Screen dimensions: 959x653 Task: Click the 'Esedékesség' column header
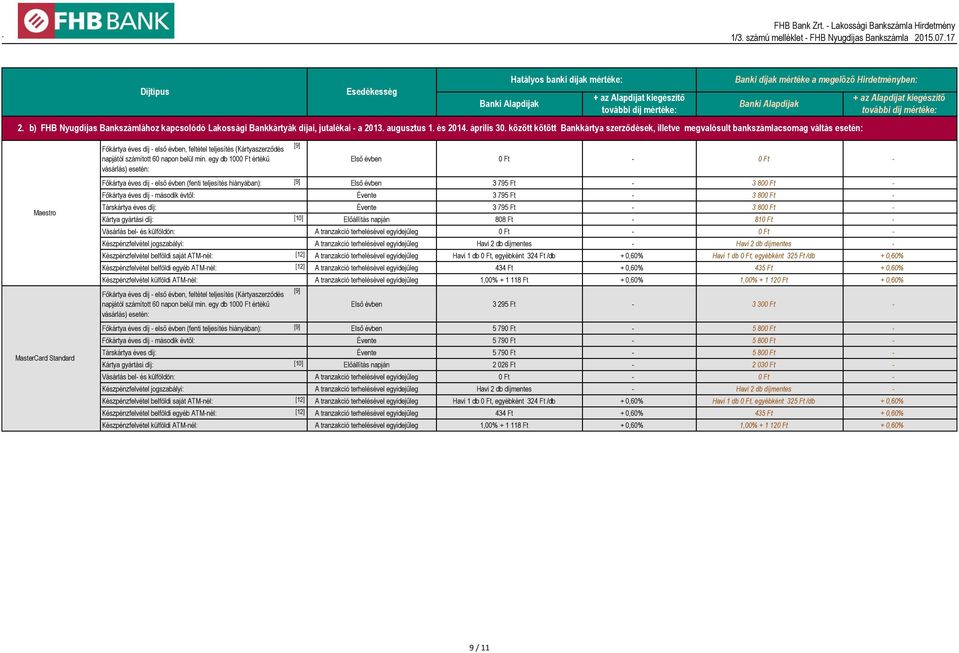tap(372, 92)
